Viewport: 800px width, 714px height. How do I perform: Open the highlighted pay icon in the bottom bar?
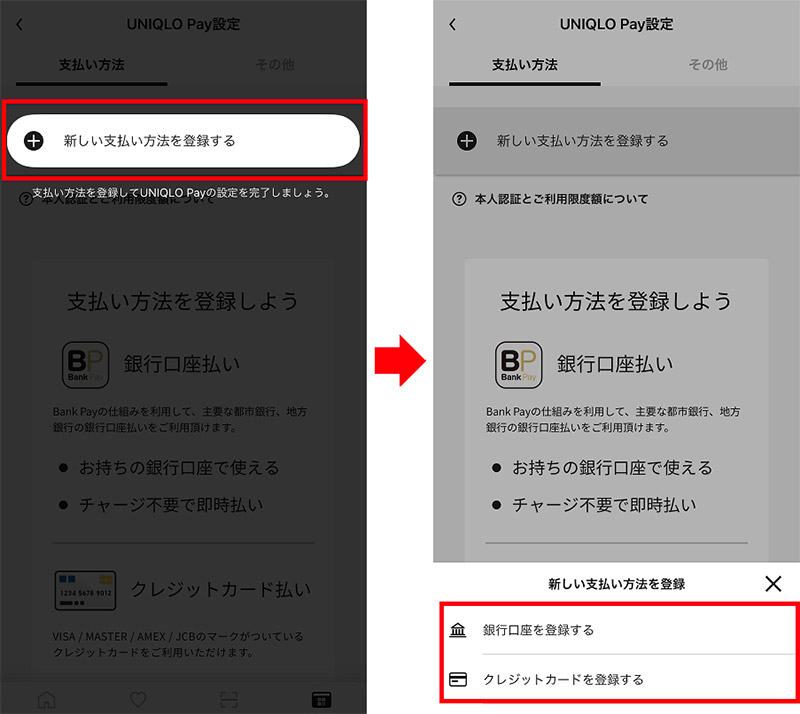click(x=321, y=699)
